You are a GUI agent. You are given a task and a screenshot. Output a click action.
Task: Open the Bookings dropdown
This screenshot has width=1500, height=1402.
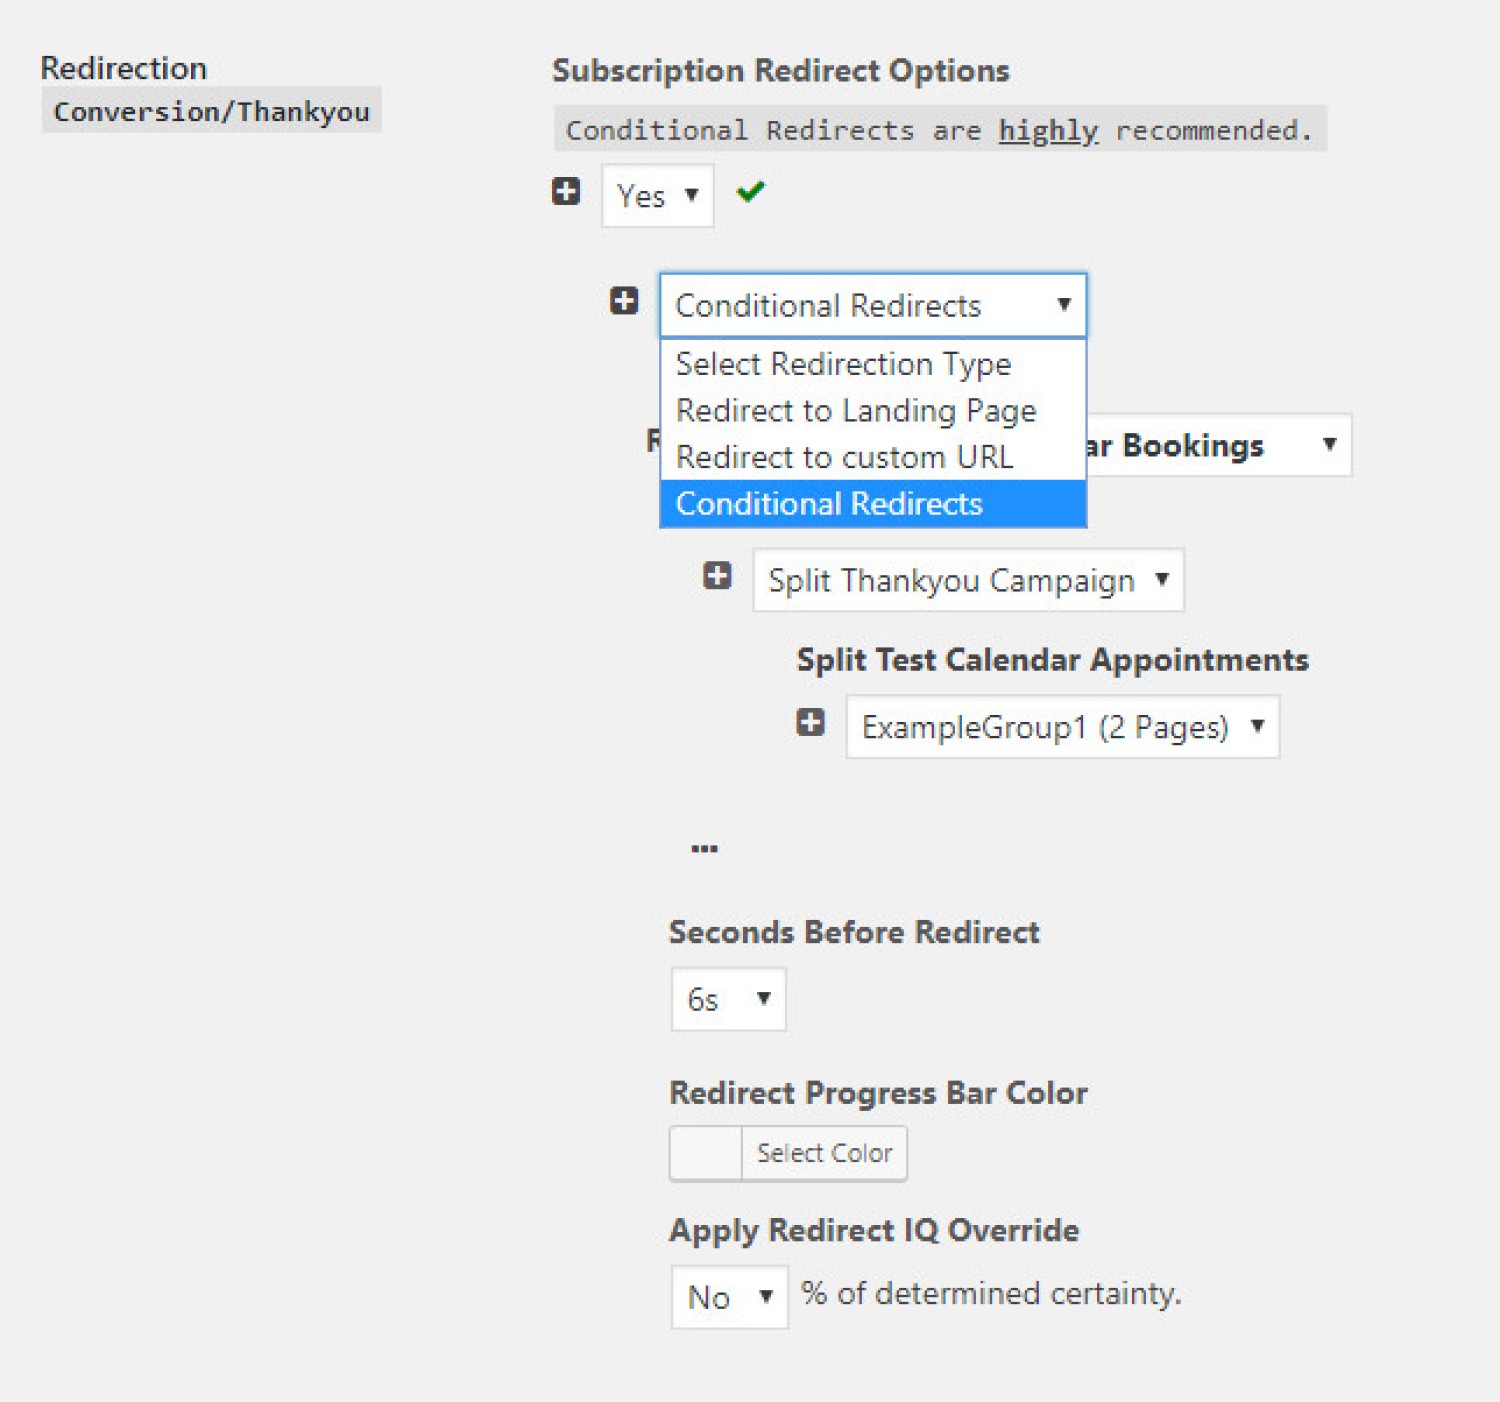[x=1218, y=445]
